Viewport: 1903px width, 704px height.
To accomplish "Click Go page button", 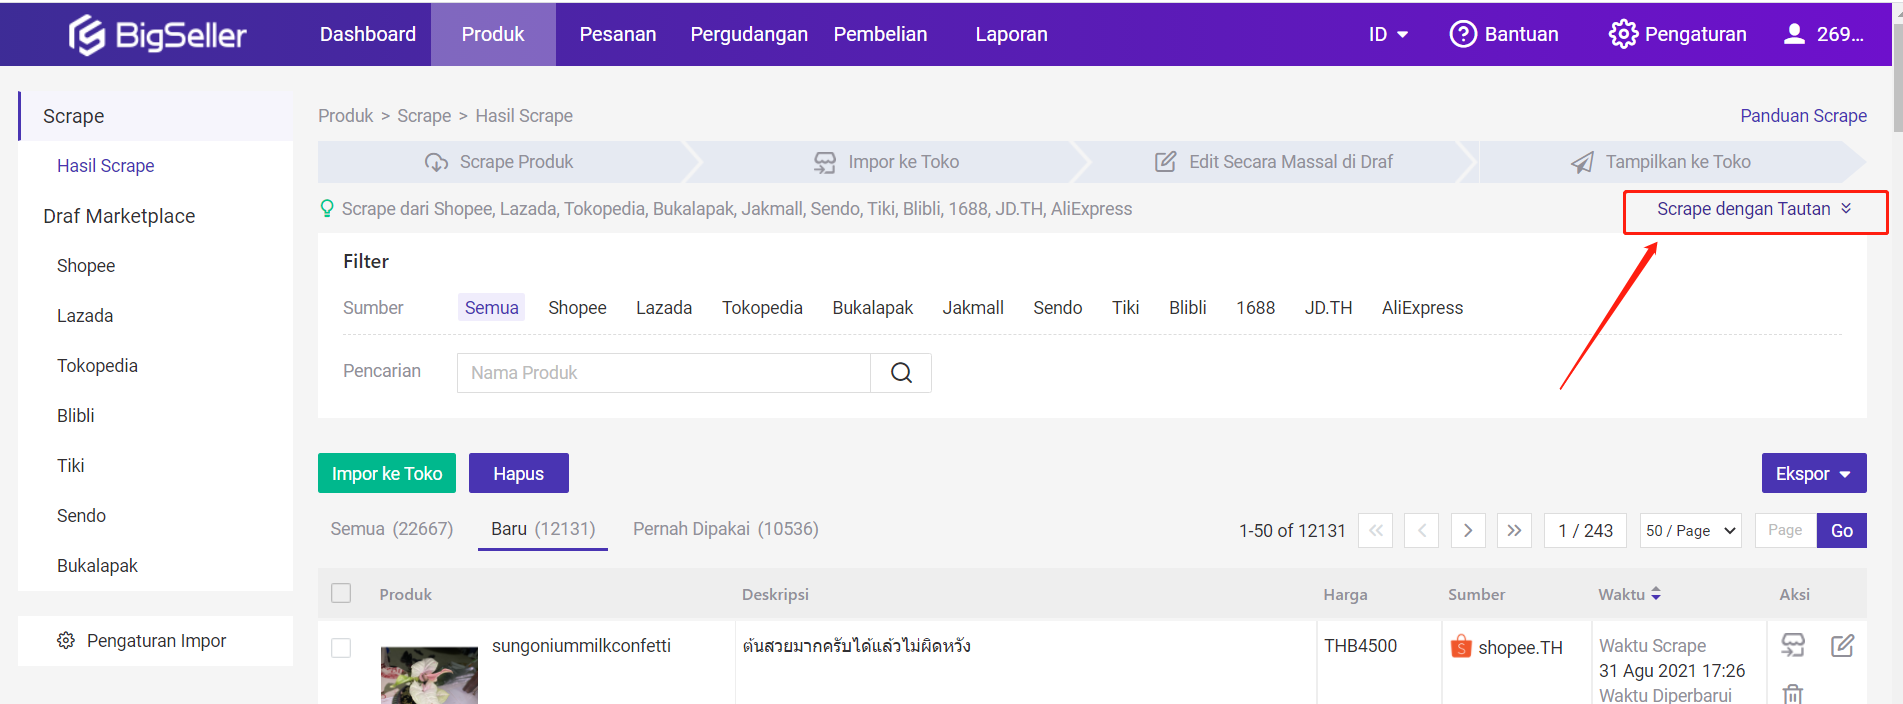I will coord(1842,531).
